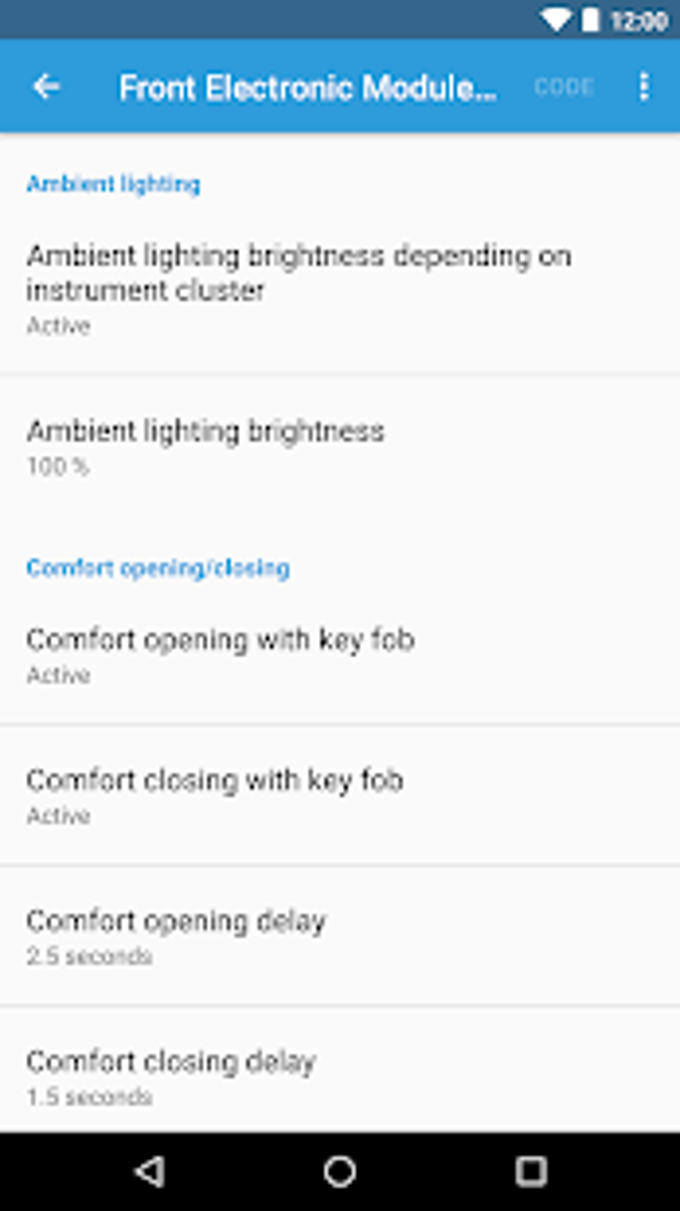The image size is (680, 1211).
Task: Open Comfort opening delay options
Action: (340, 936)
